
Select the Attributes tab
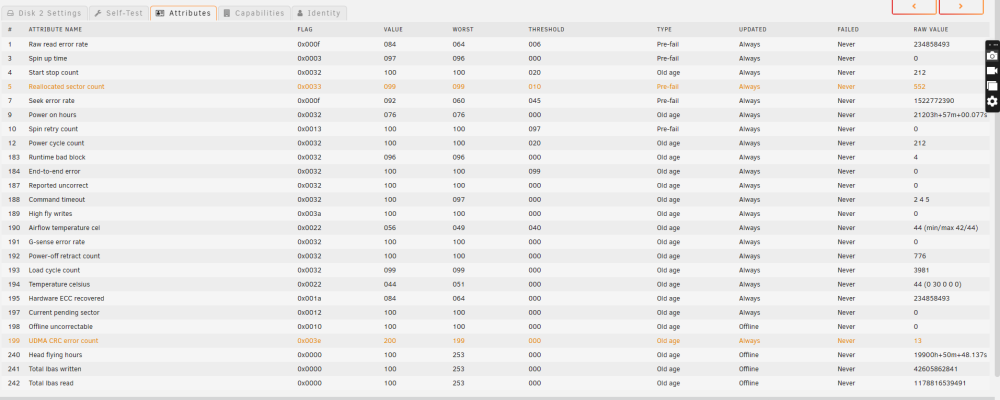(x=184, y=13)
